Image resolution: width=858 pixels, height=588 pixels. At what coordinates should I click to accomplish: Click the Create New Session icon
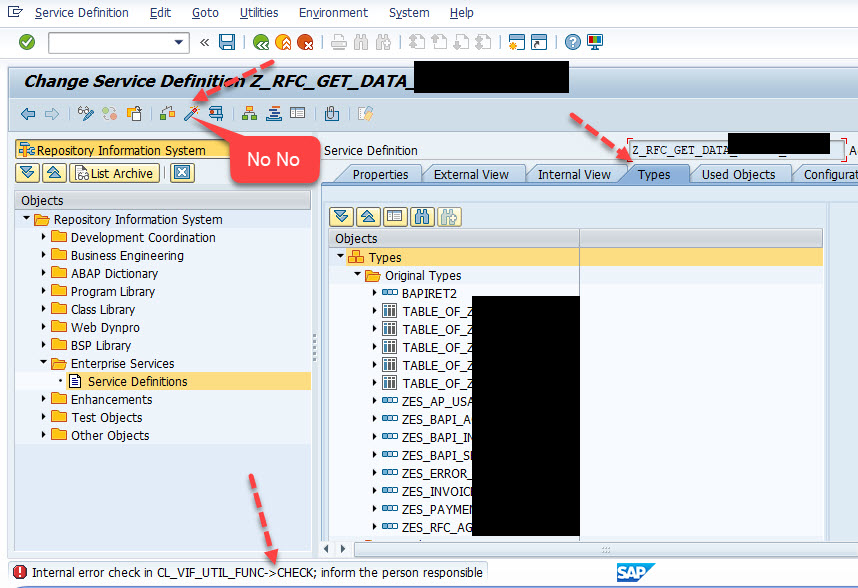517,42
